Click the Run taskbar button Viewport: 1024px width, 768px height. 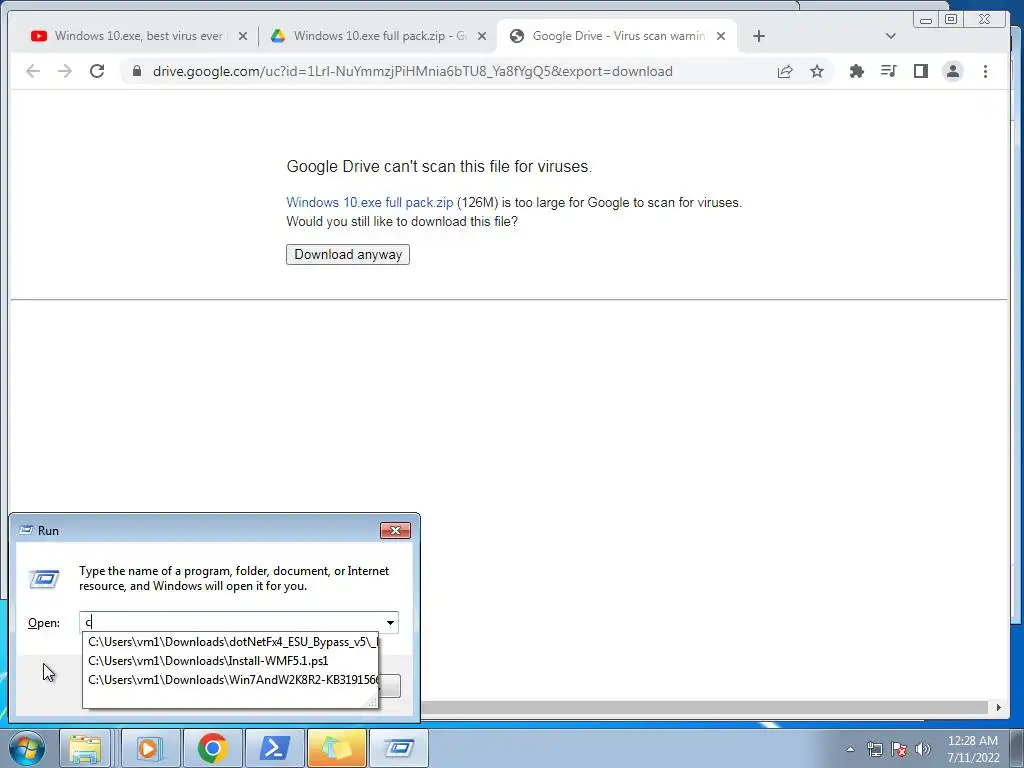click(x=399, y=748)
